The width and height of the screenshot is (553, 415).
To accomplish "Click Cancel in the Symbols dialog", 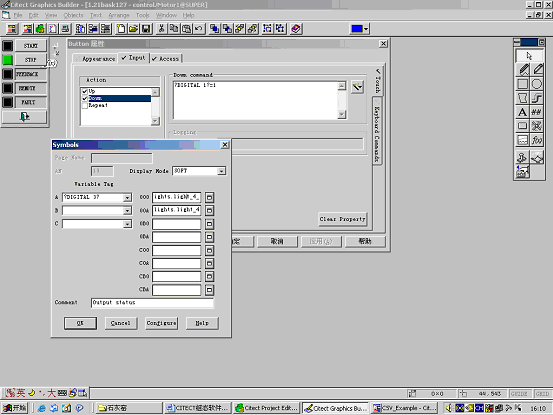I will pyautogui.click(x=121, y=323).
